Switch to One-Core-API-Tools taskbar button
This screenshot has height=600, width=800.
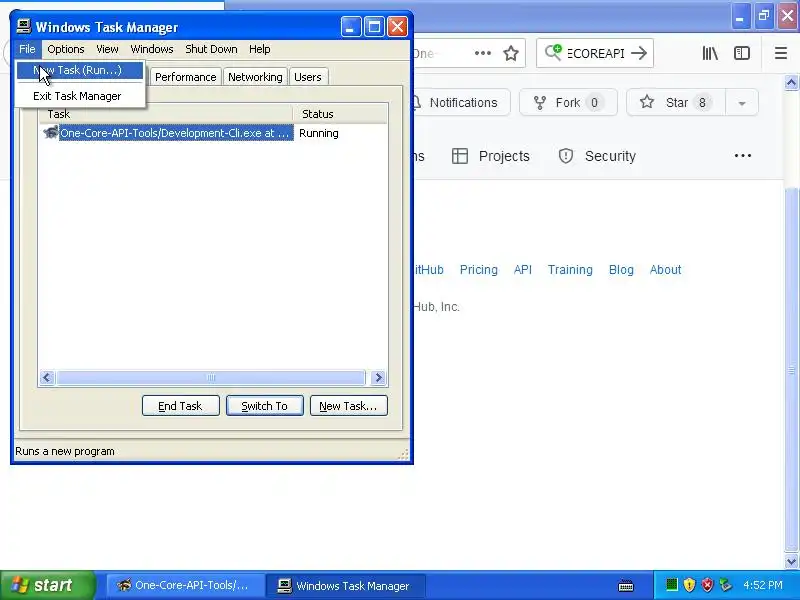185,585
